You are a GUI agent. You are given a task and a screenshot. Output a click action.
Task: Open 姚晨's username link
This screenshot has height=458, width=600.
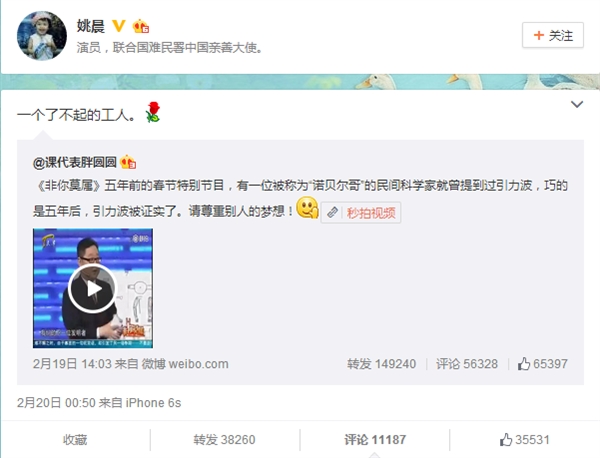coord(91,26)
